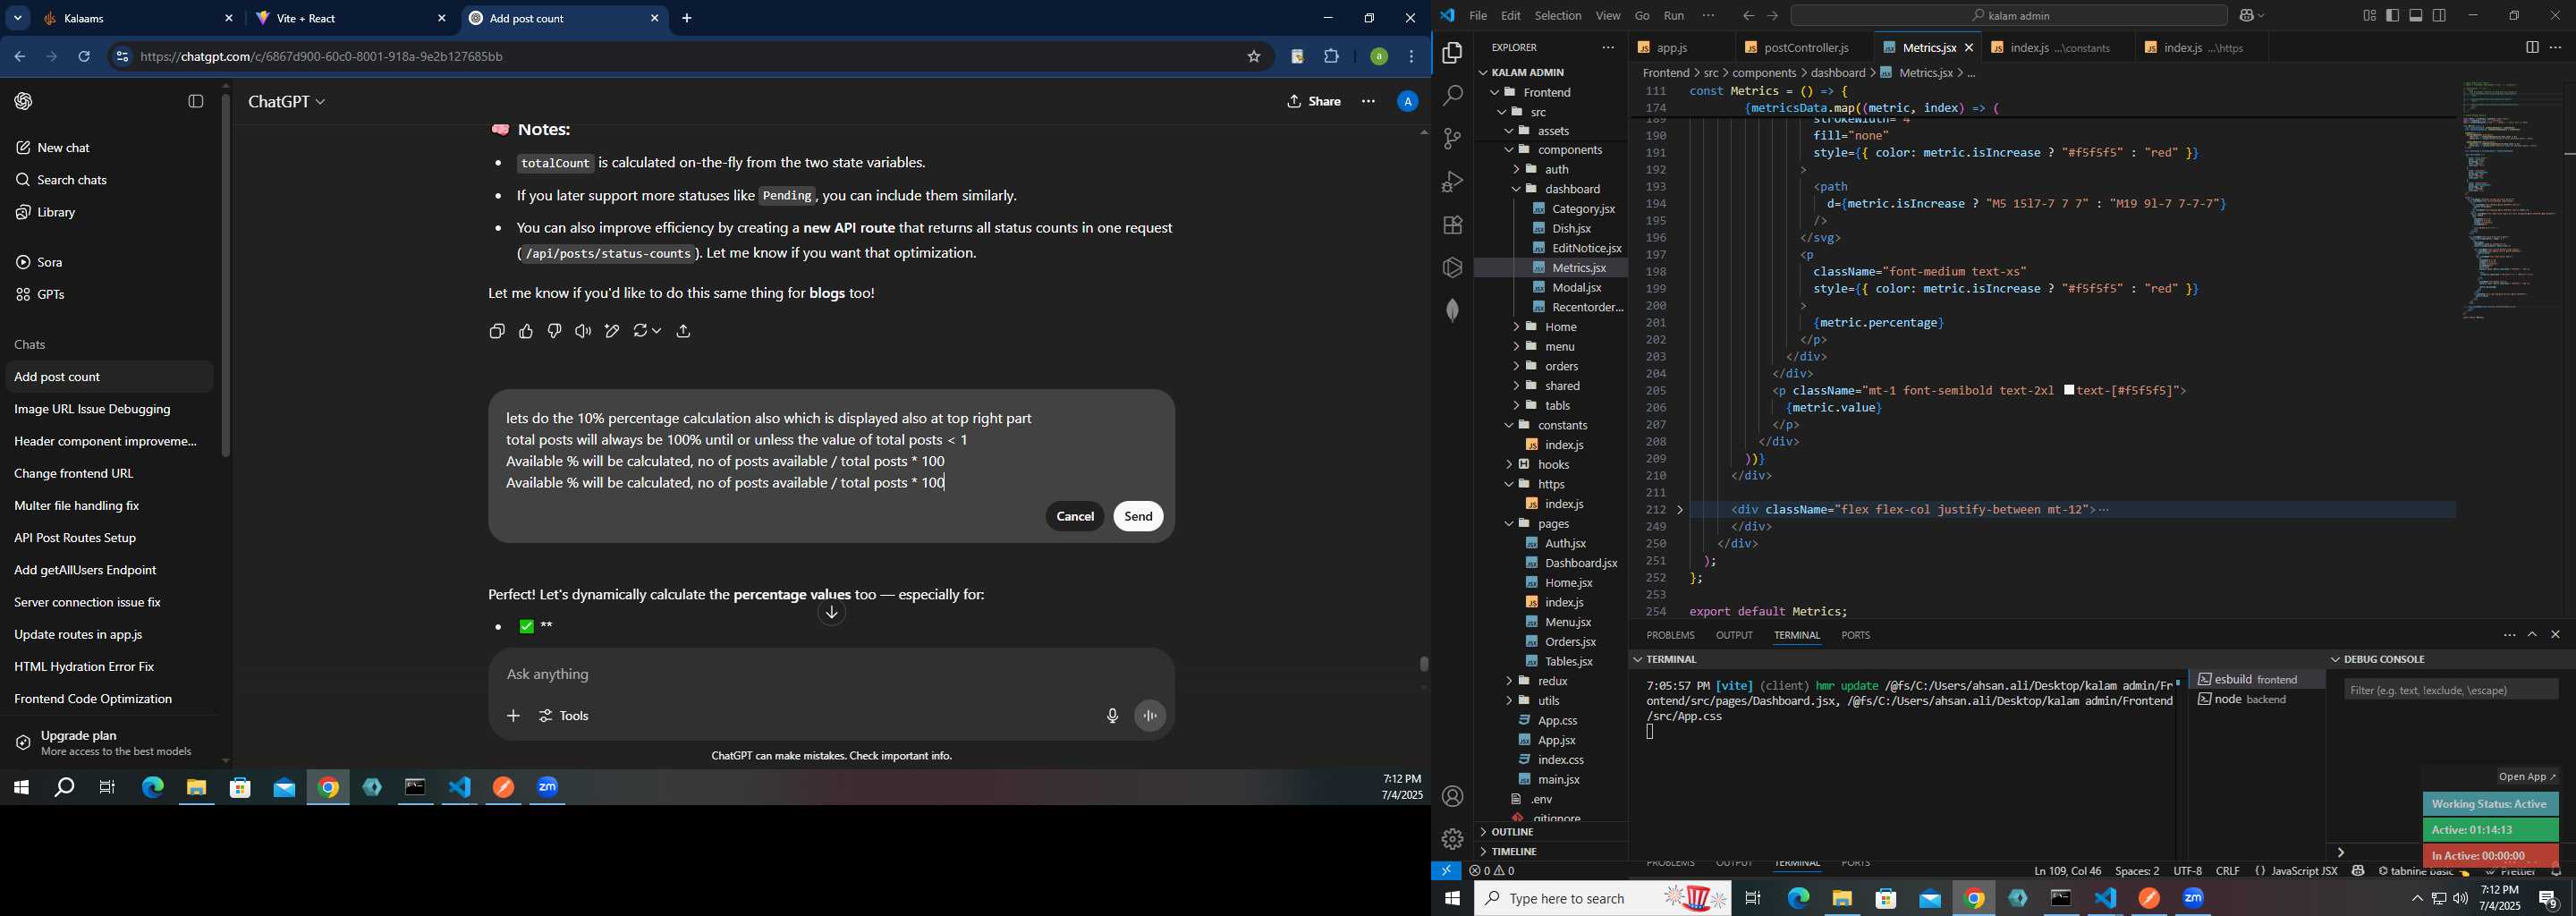2576x916 pixels.
Task: Toggle VS Code primary side bar layout
Action: (2392, 16)
